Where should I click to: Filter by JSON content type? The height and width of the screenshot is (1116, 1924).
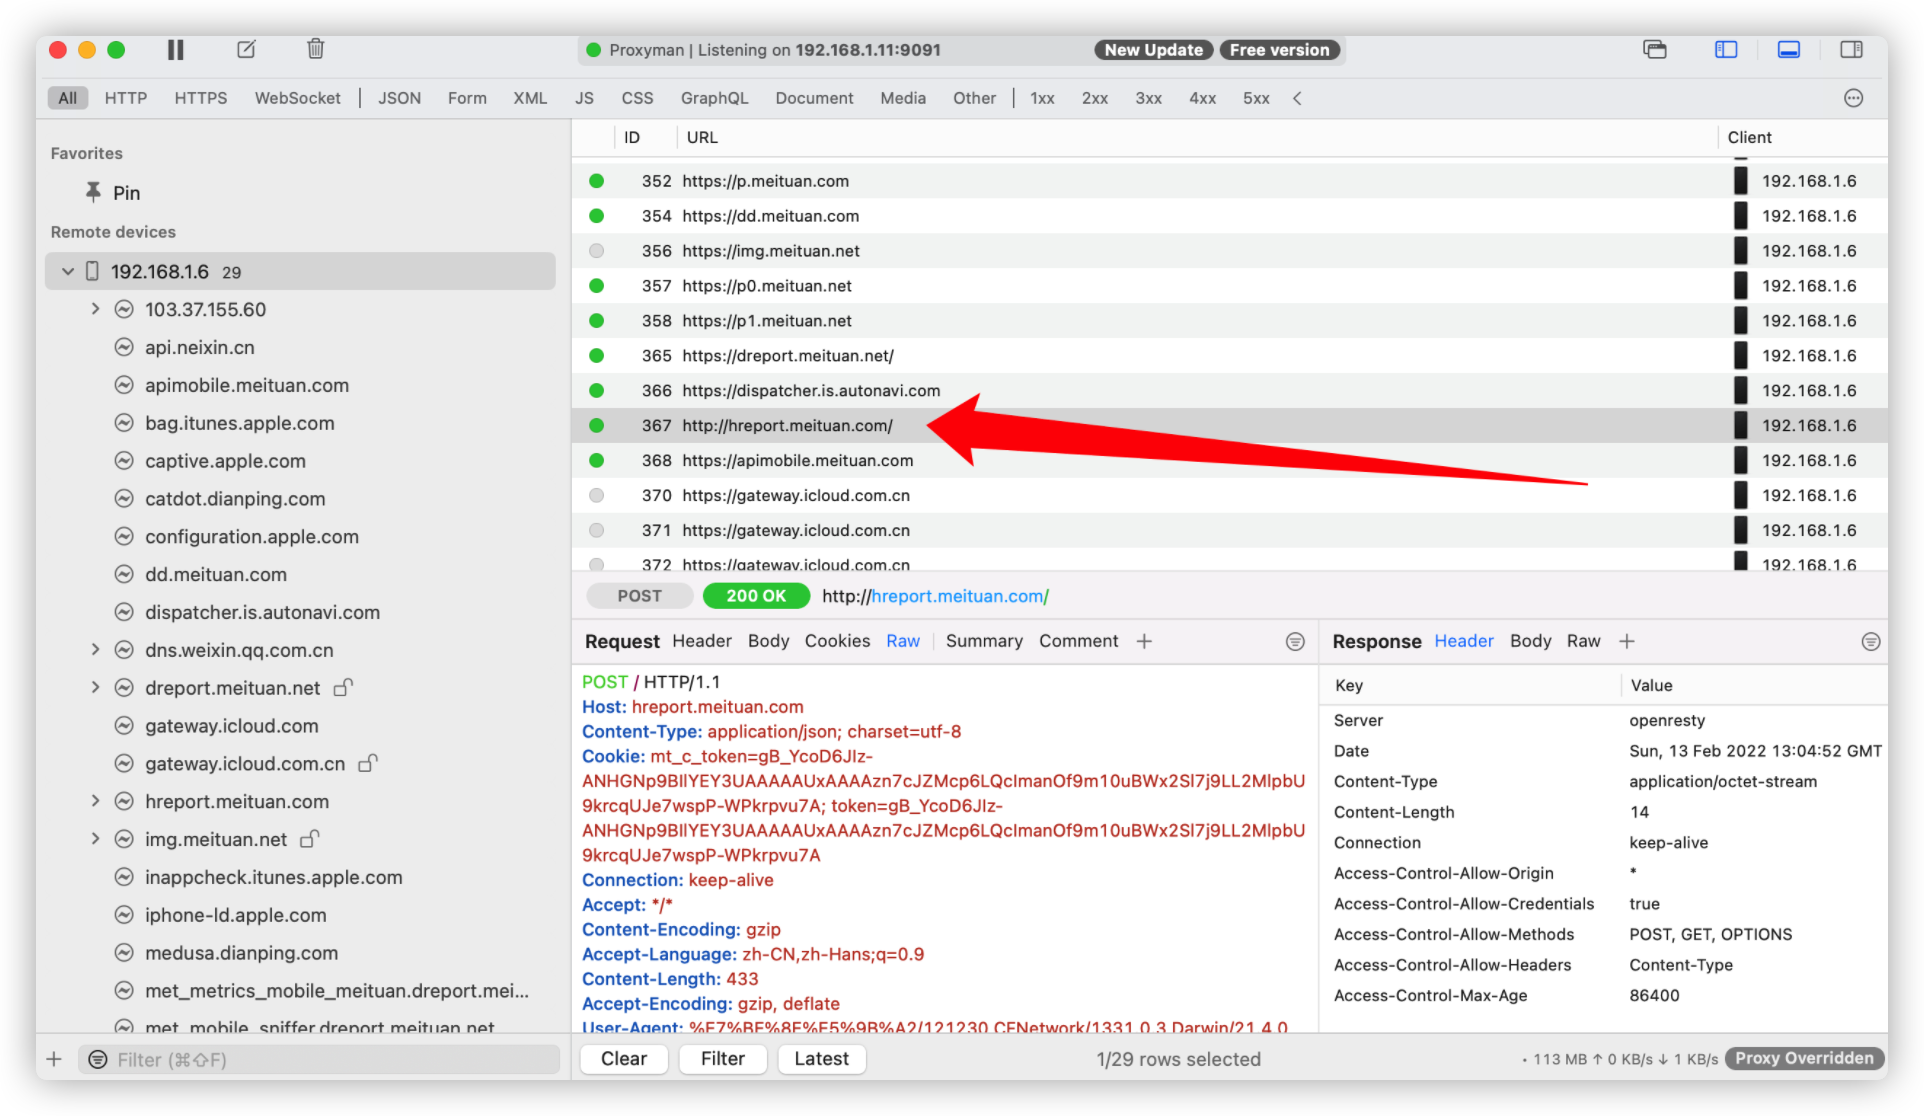pyautogui.click(x=399, y=98)
